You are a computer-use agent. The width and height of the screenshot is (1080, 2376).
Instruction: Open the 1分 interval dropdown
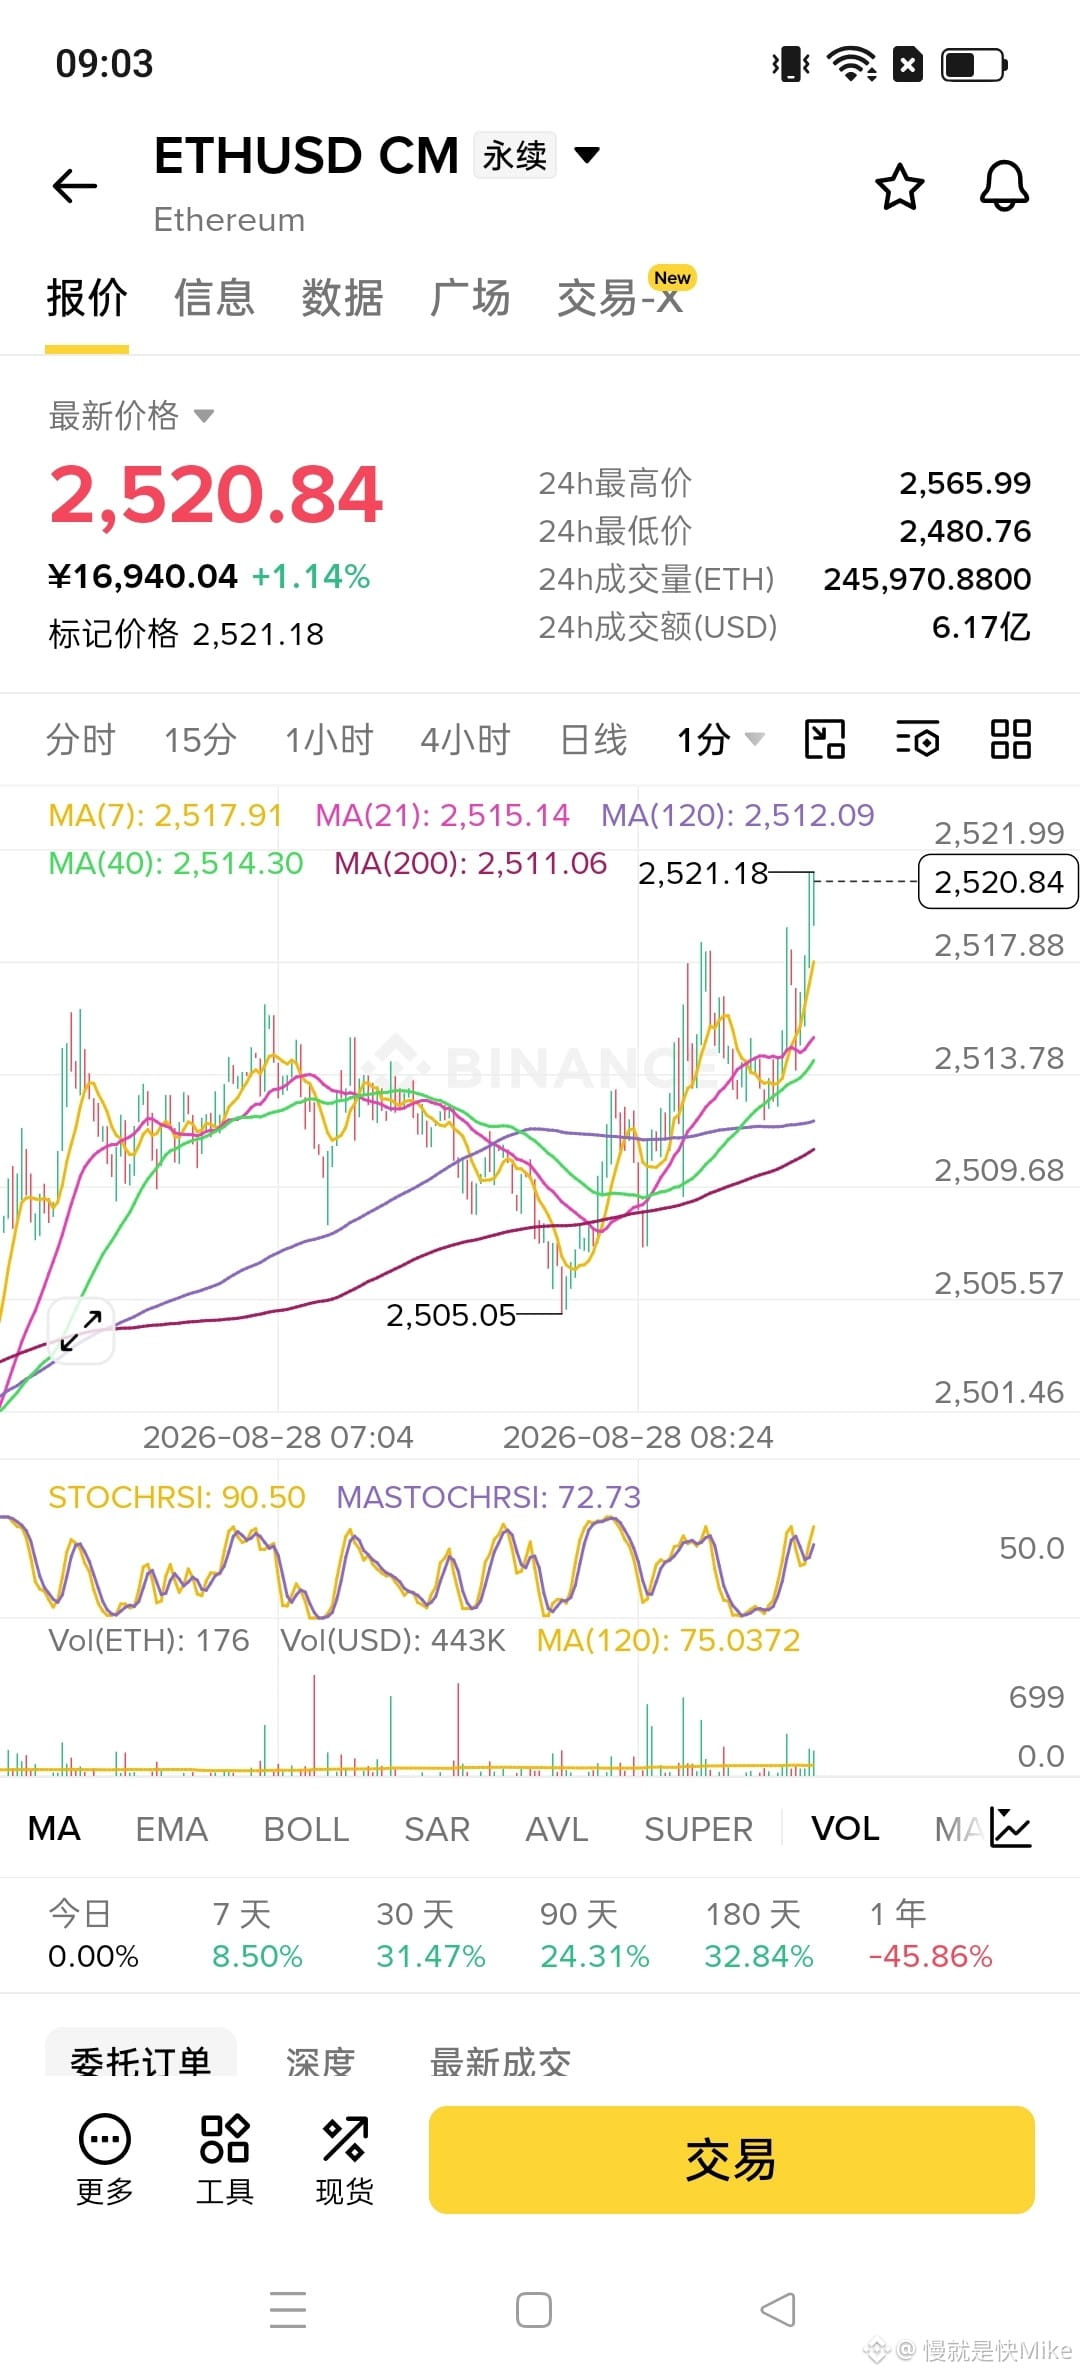[721, 740]
